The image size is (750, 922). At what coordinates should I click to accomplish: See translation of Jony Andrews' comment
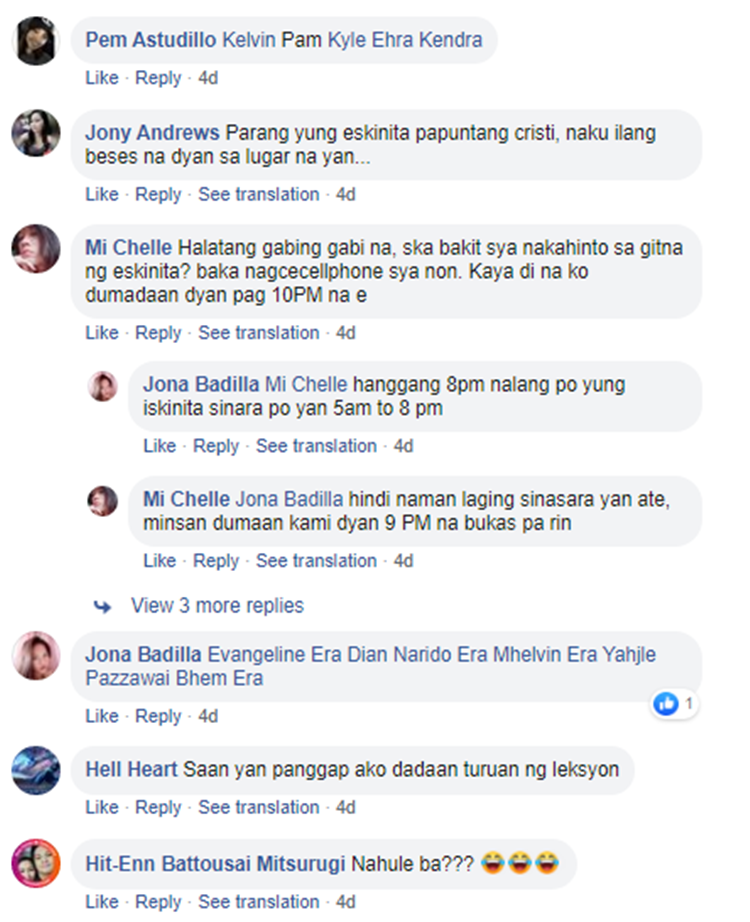258,194
